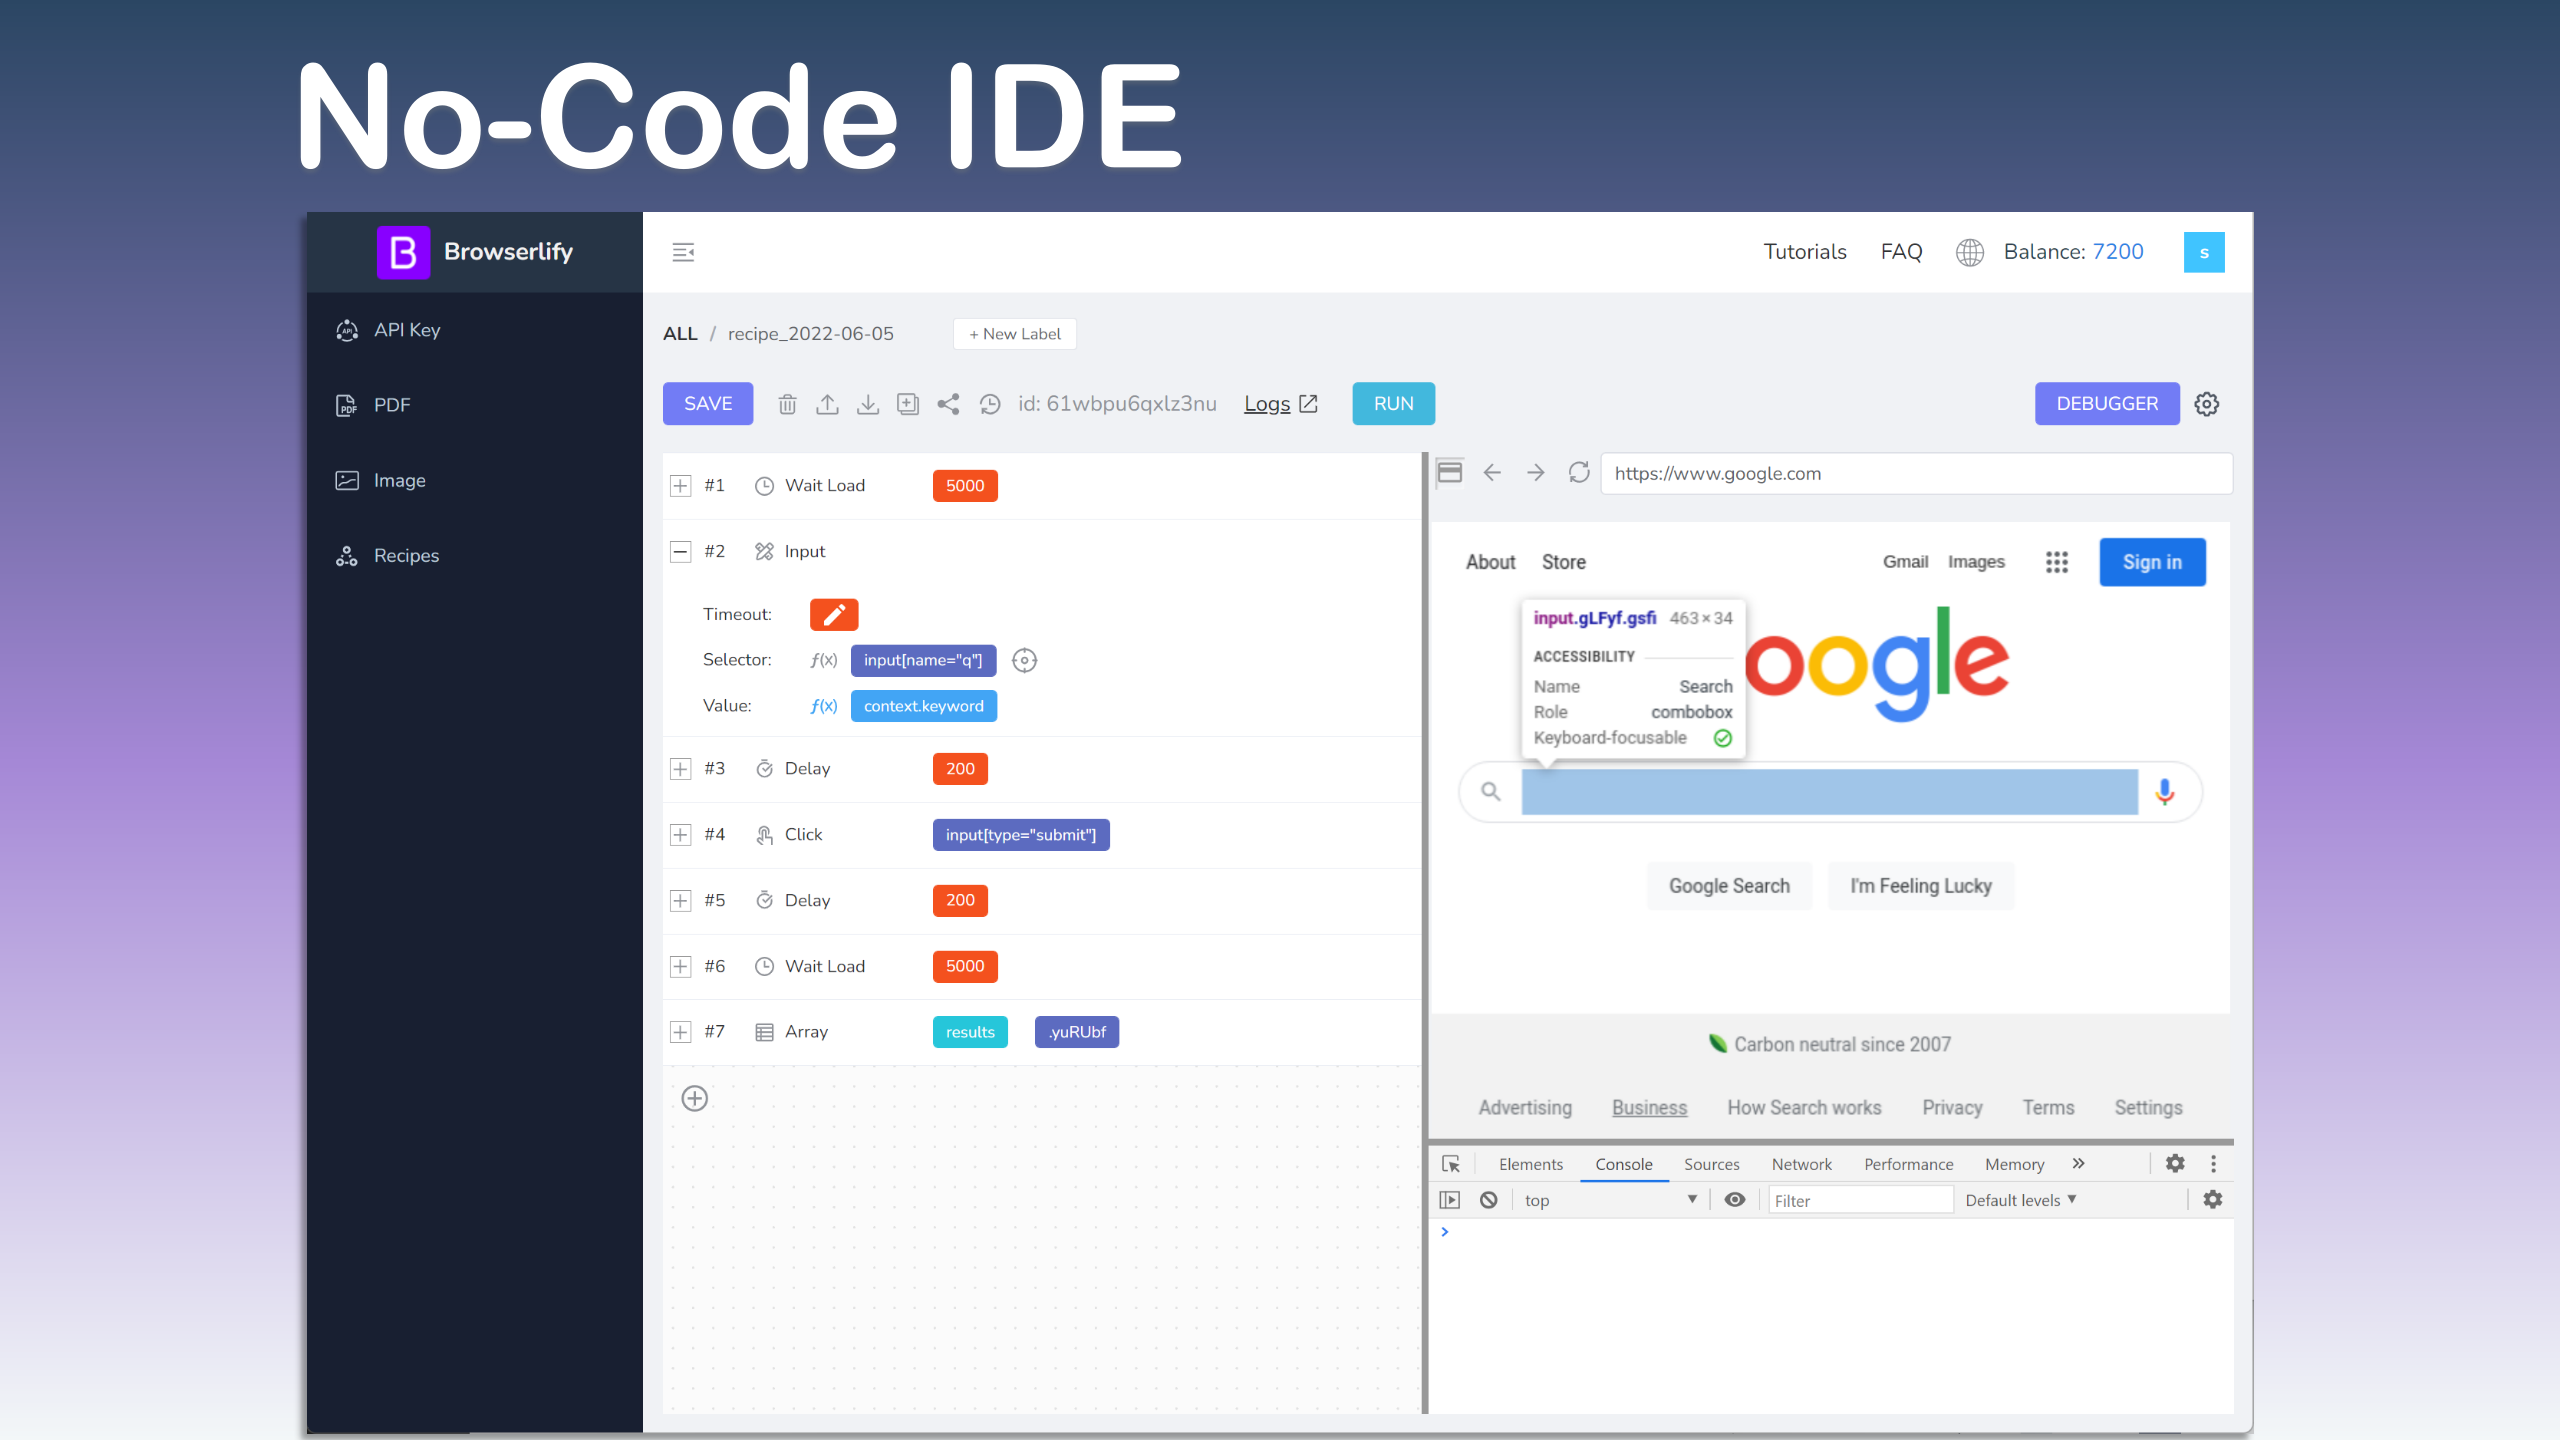Pick element with the selector target icon
Image resolution: width=2560 pixels, height=1440 pixels.
(x=1024, y=660)
